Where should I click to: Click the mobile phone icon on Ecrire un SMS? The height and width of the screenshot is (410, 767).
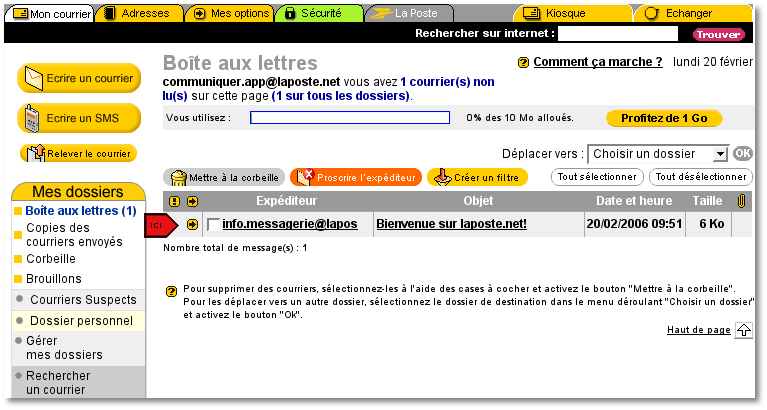32,118
